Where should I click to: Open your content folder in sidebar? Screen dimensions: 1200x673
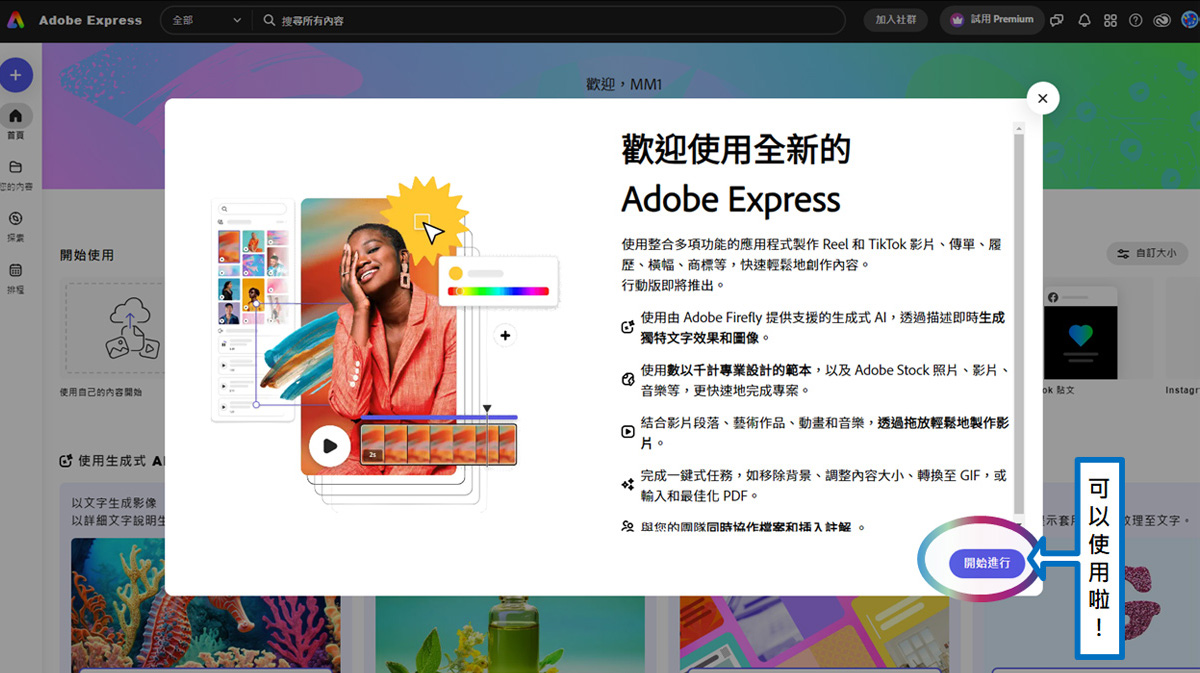pos(16,174)
